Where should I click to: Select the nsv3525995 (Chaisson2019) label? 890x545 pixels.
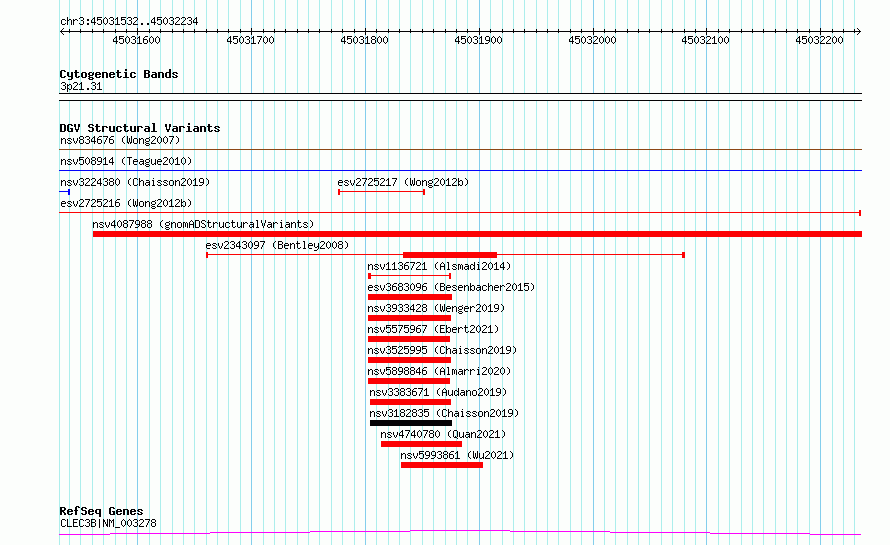pos(442,350)
